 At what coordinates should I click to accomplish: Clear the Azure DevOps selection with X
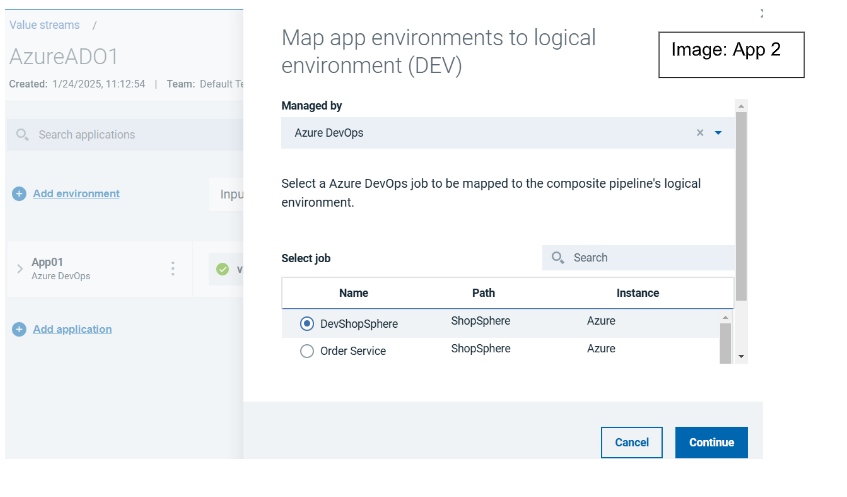[700, 133]
